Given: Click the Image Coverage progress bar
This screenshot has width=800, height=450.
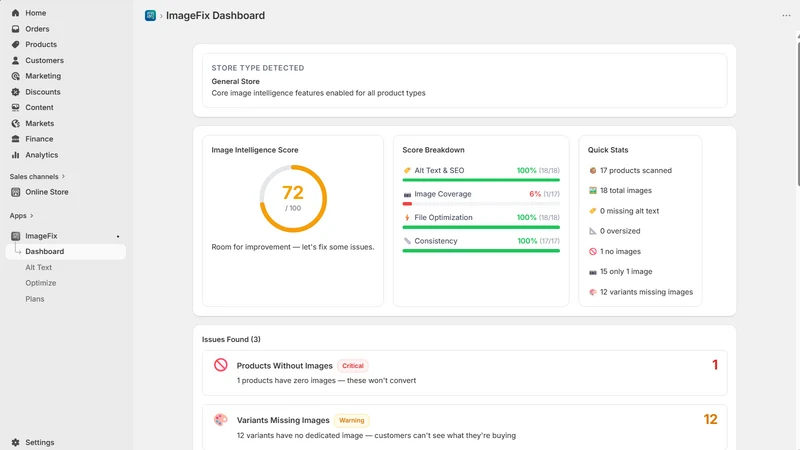Looking at the screenshot, I should pyautogui.click(x=481, y=204).
